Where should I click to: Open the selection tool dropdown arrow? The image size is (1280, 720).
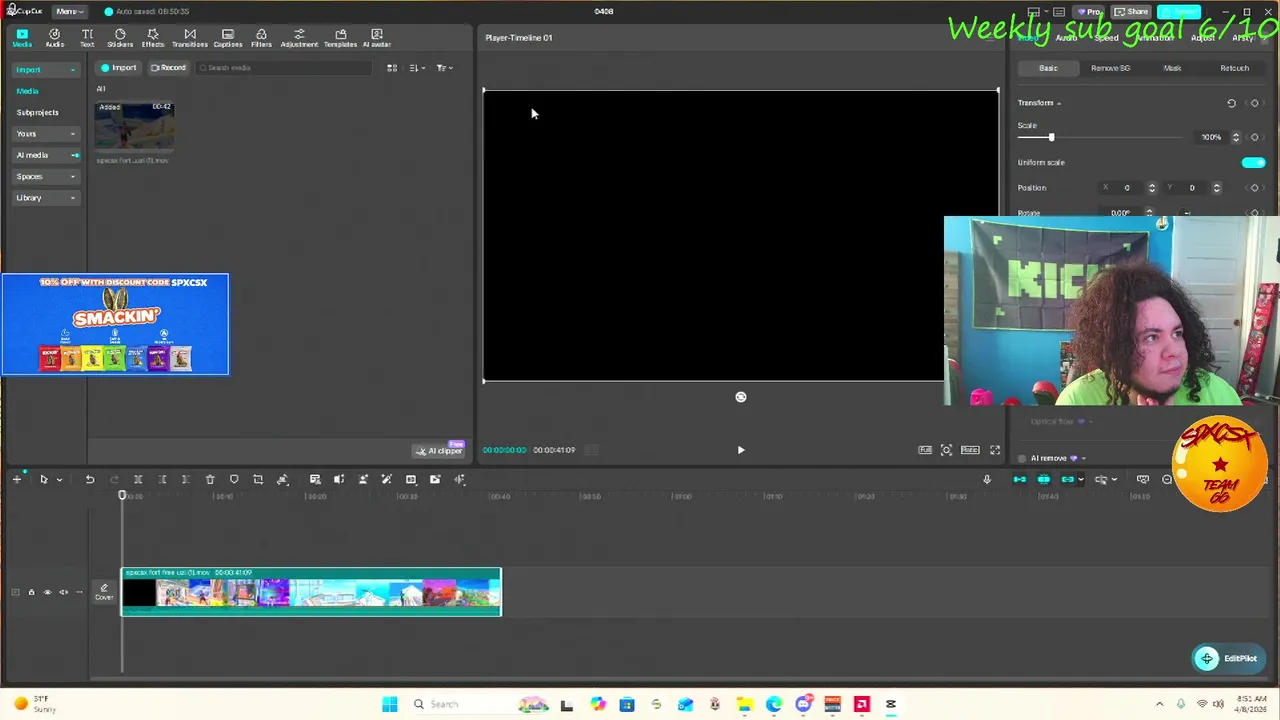coord(59,480)
